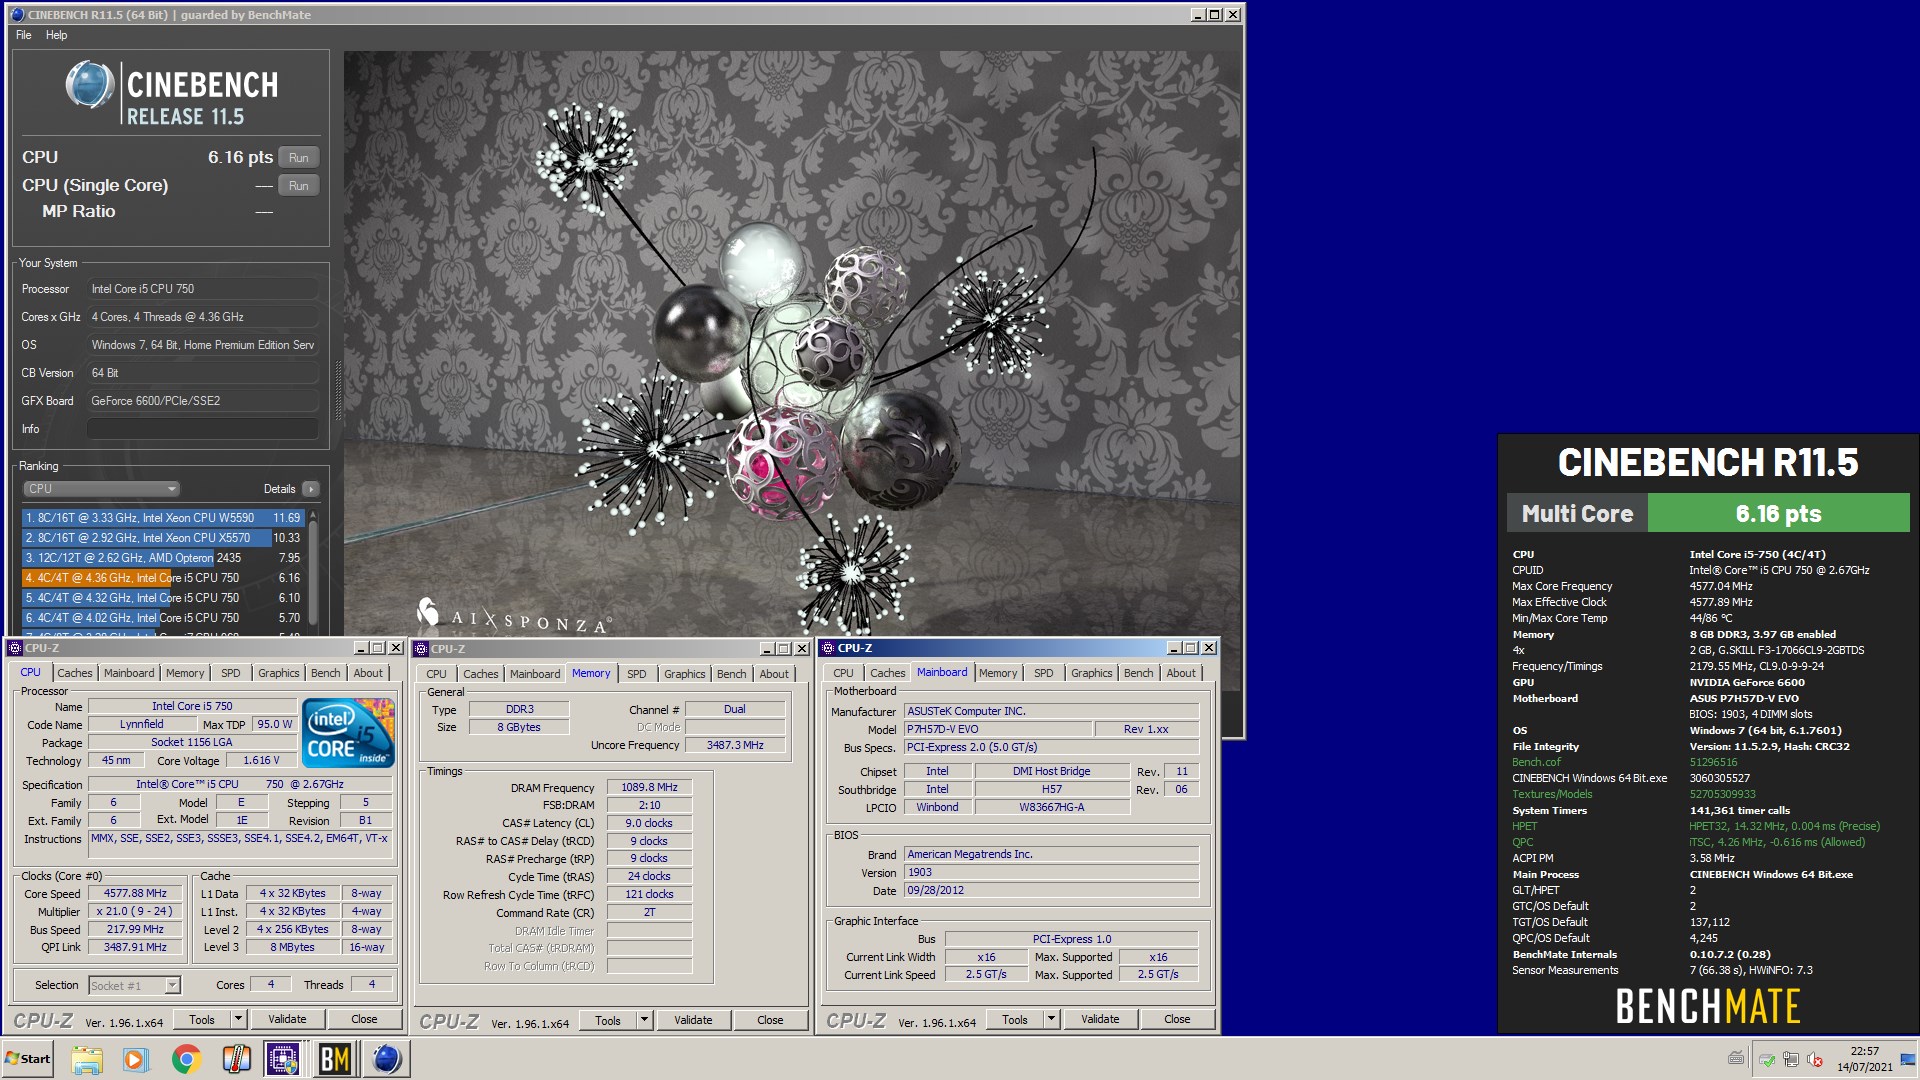The width and height of the screenshot is (1920, 1080).
Task: Launch Windows Media Player taskbar icon
Action: click(x=136, y=1059)
